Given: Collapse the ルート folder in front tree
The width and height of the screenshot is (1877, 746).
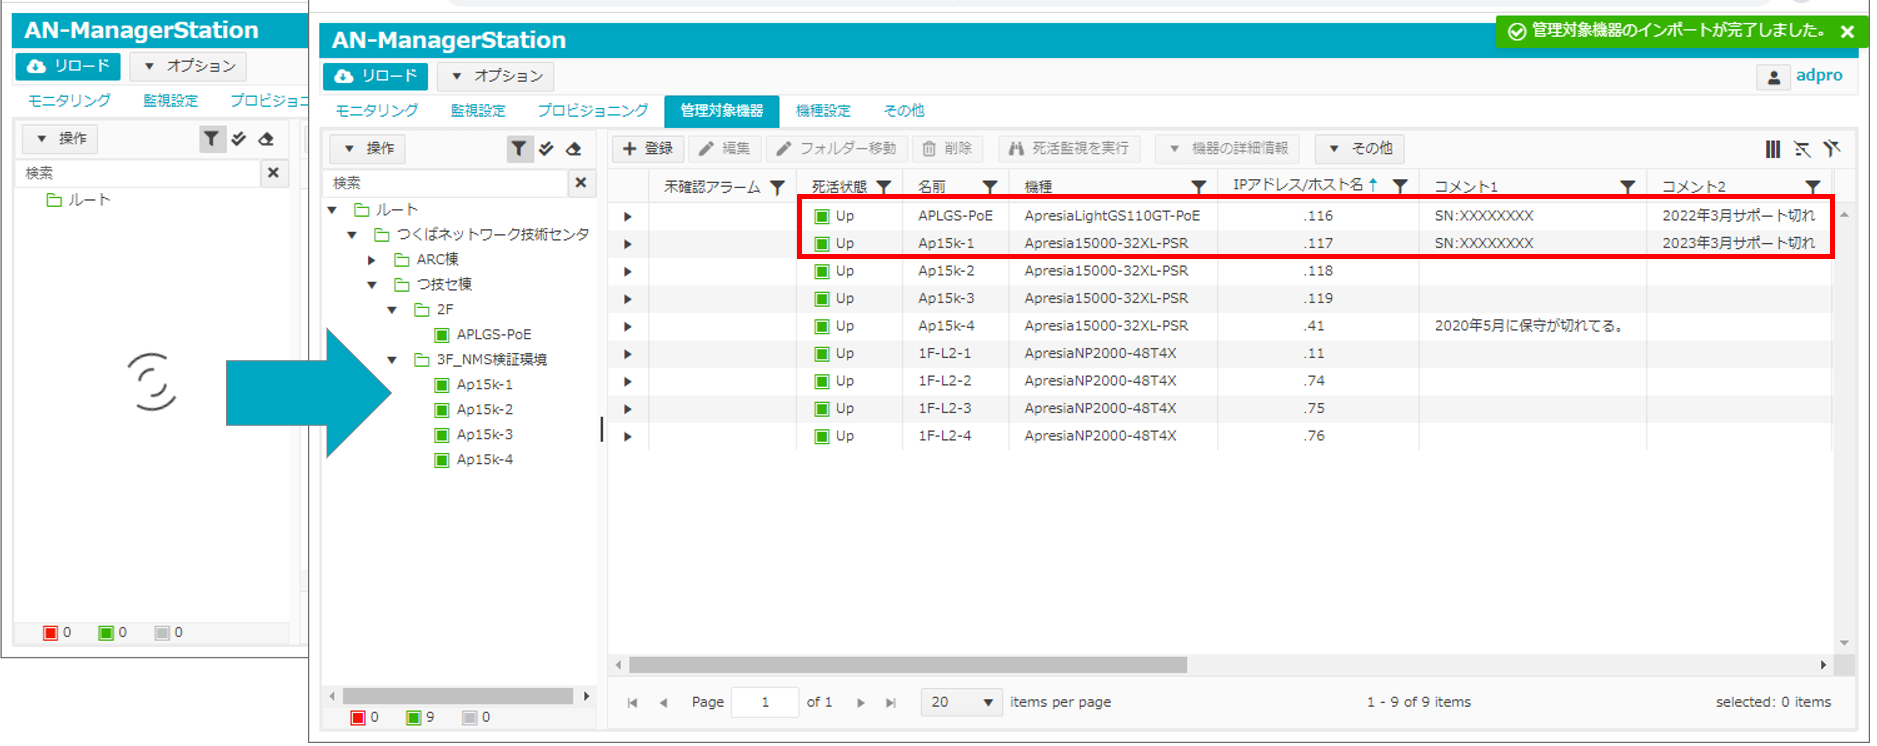Looking at the screenshot, I should 333,210.
